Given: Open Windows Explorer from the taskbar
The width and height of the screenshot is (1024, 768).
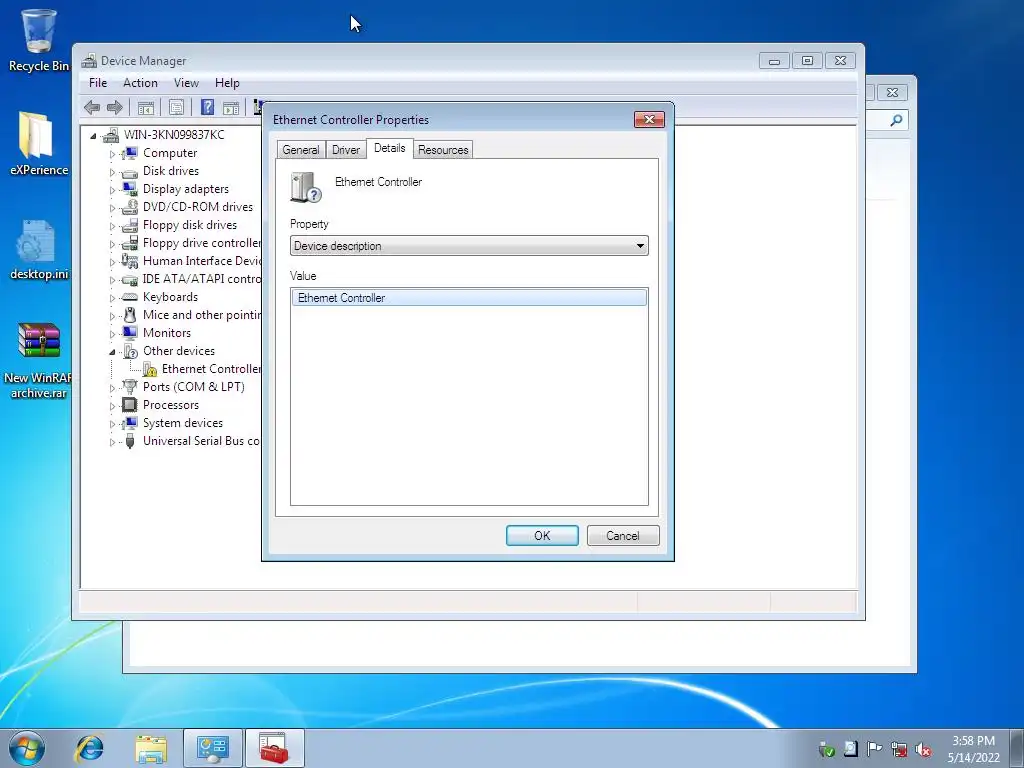Looking at the screenshot, I should pyautogui.click(x=151, y=748).
